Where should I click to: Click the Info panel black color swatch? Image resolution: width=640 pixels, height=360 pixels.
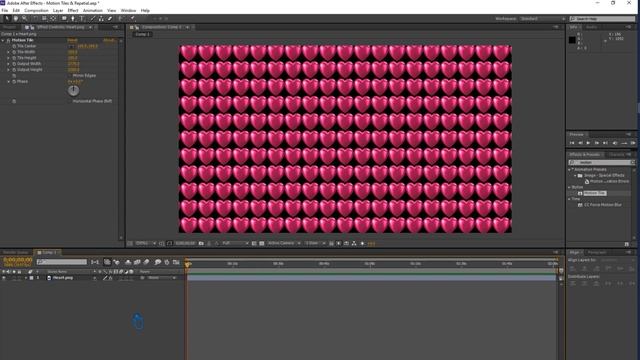(x=572, y=40)
